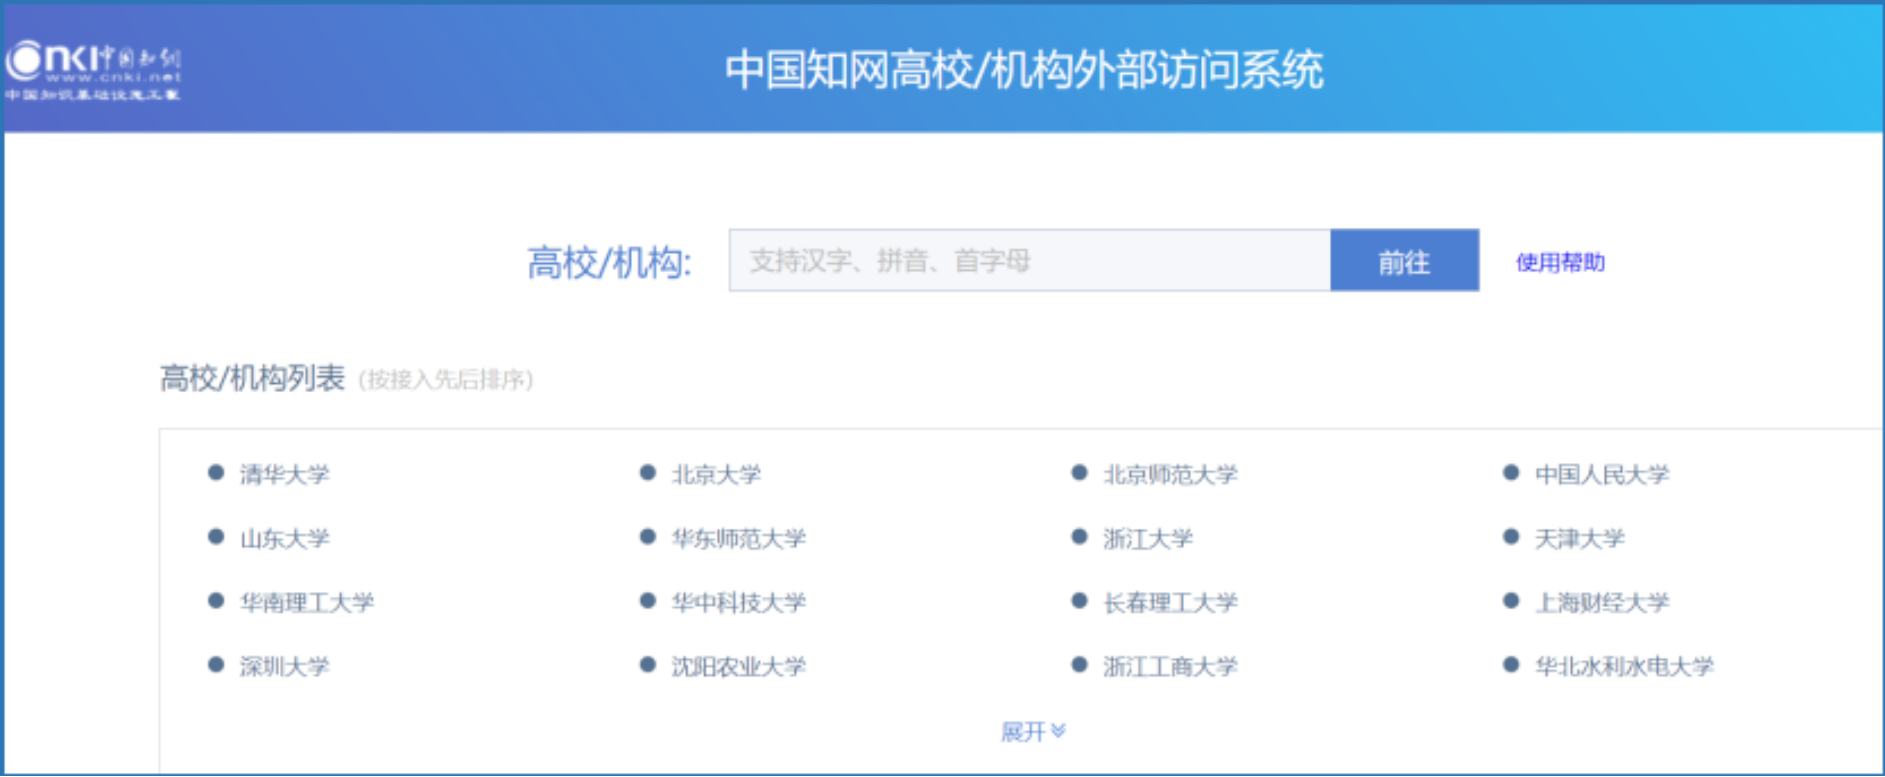Image resolution: width=1885 pixels, height=777 pixels.
Task: Open 天津大学 entry
Action: coord(1580,538)
